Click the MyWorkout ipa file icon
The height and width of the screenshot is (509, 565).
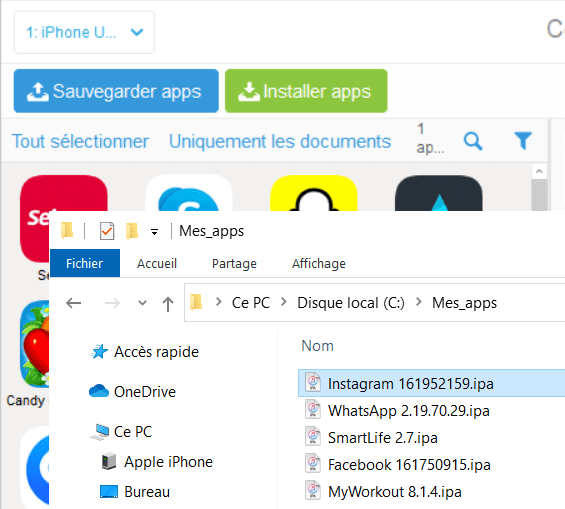(313, 490)
